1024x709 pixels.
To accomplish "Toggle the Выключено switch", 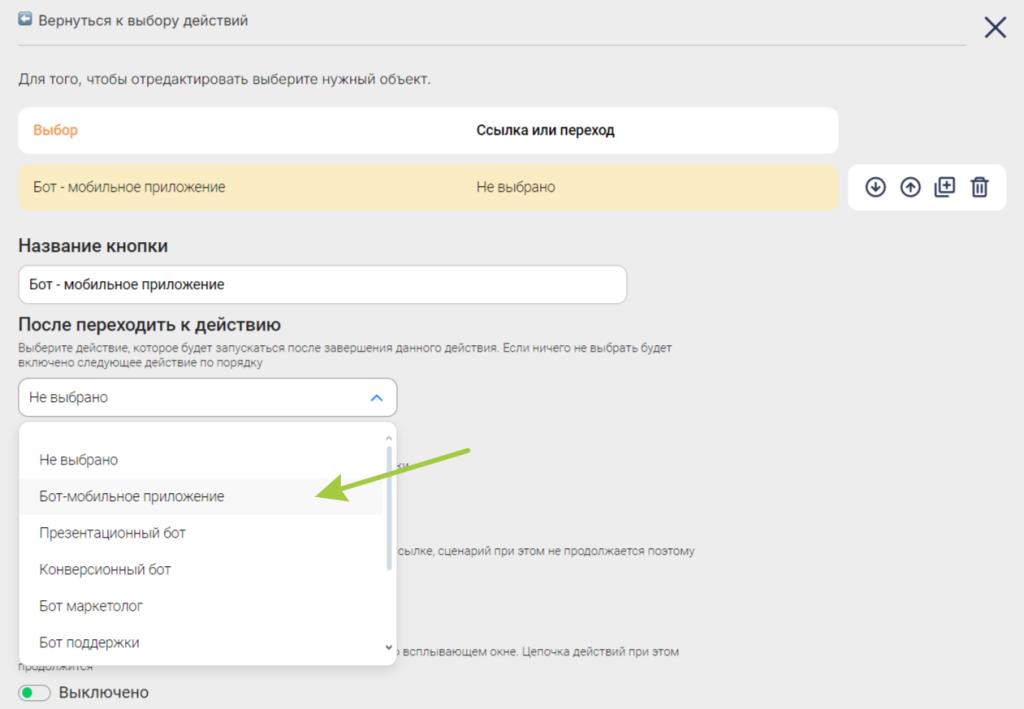I will click(35, 693).
